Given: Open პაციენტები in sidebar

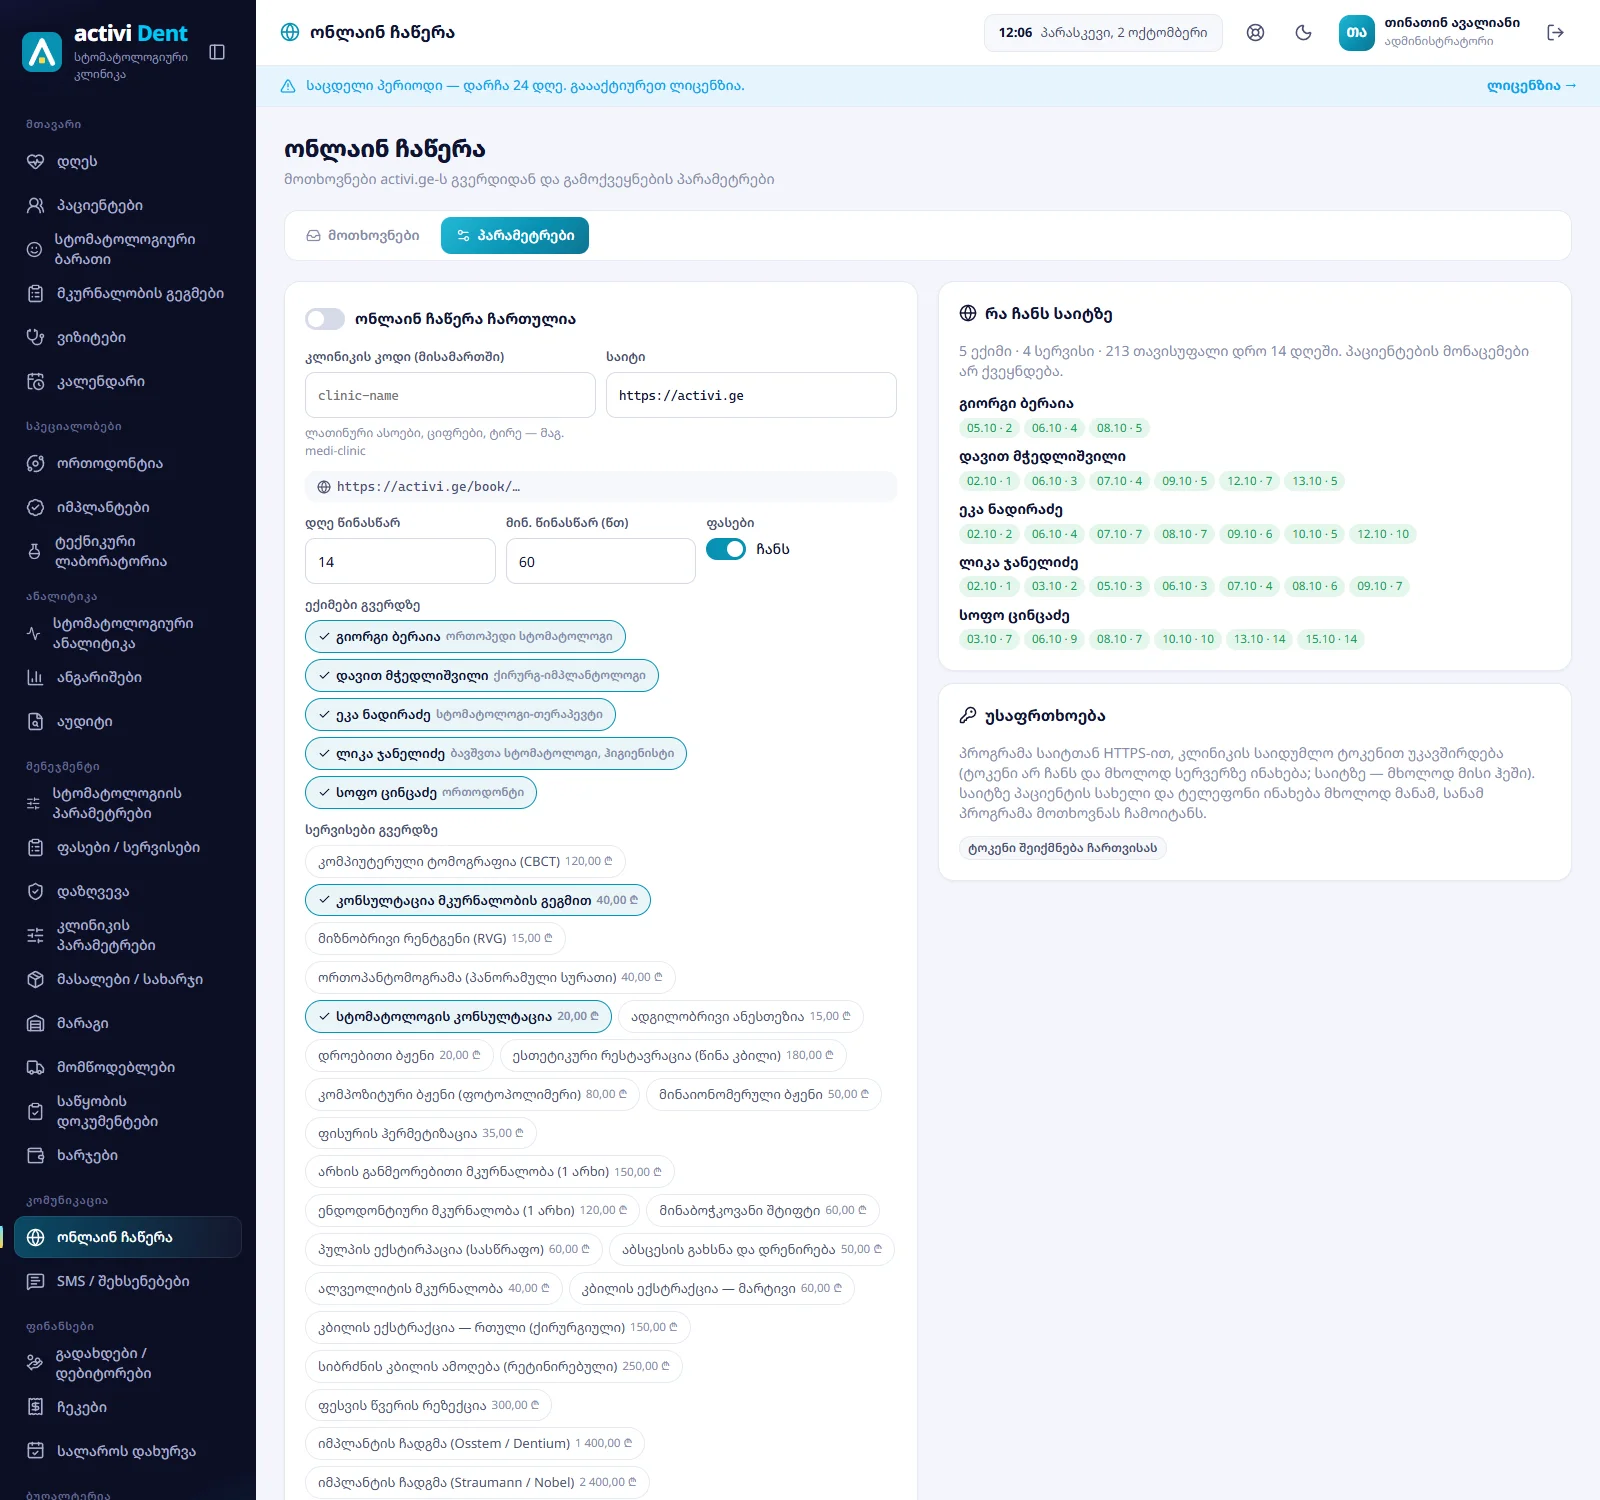Looking at the screenshot, I should pos(128,205).
